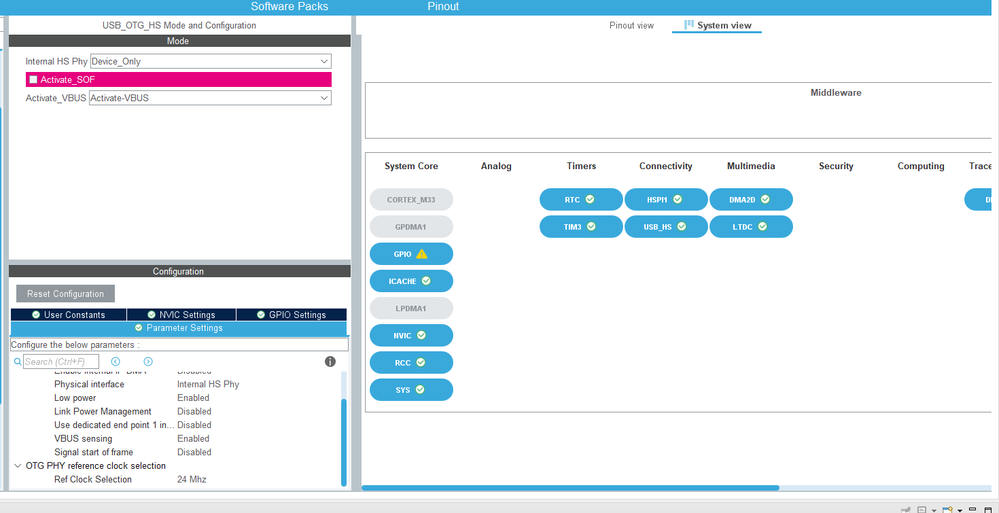The width and height of the screenshot is (999, 513).
Task: Select Use dedicated end point 1 row
Action: (178, 425)
